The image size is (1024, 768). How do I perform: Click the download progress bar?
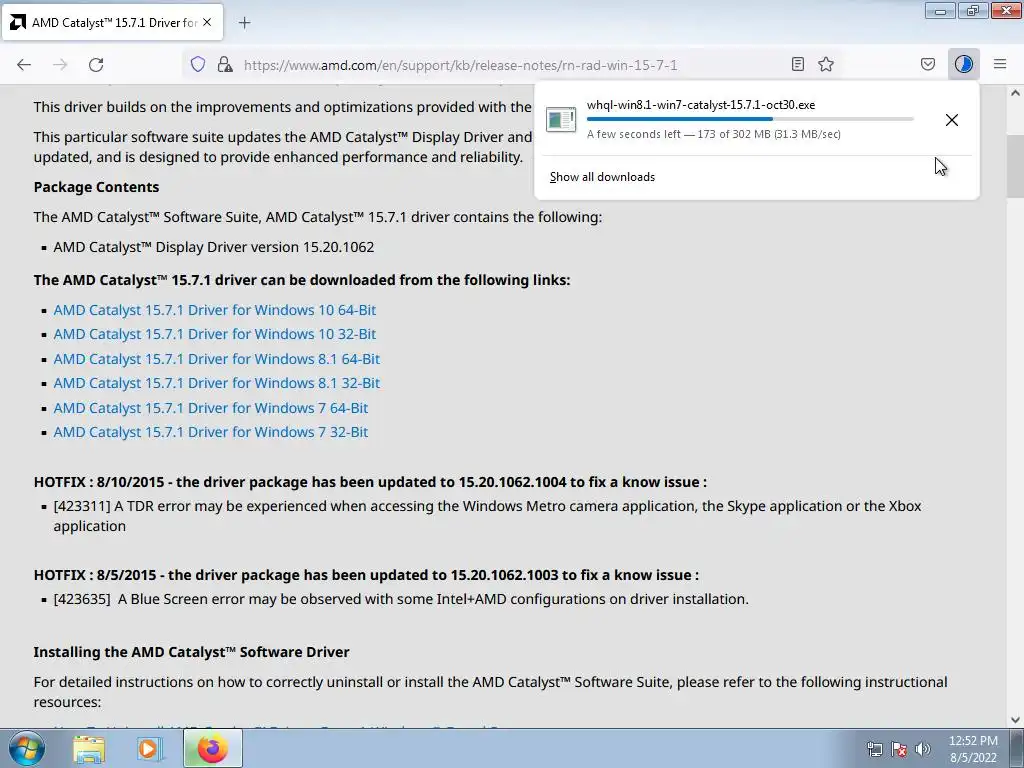(x=750, y=119)
